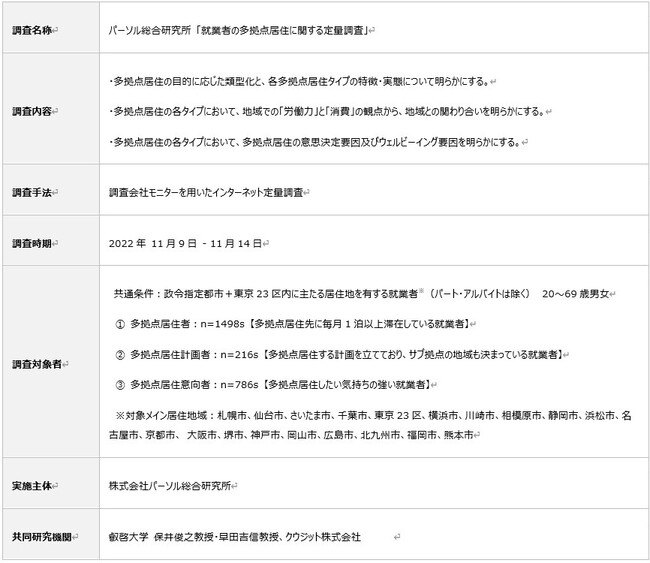Click the 調査時期 row header
Screen dimensions: 650x563
click(x=34, y=243)
